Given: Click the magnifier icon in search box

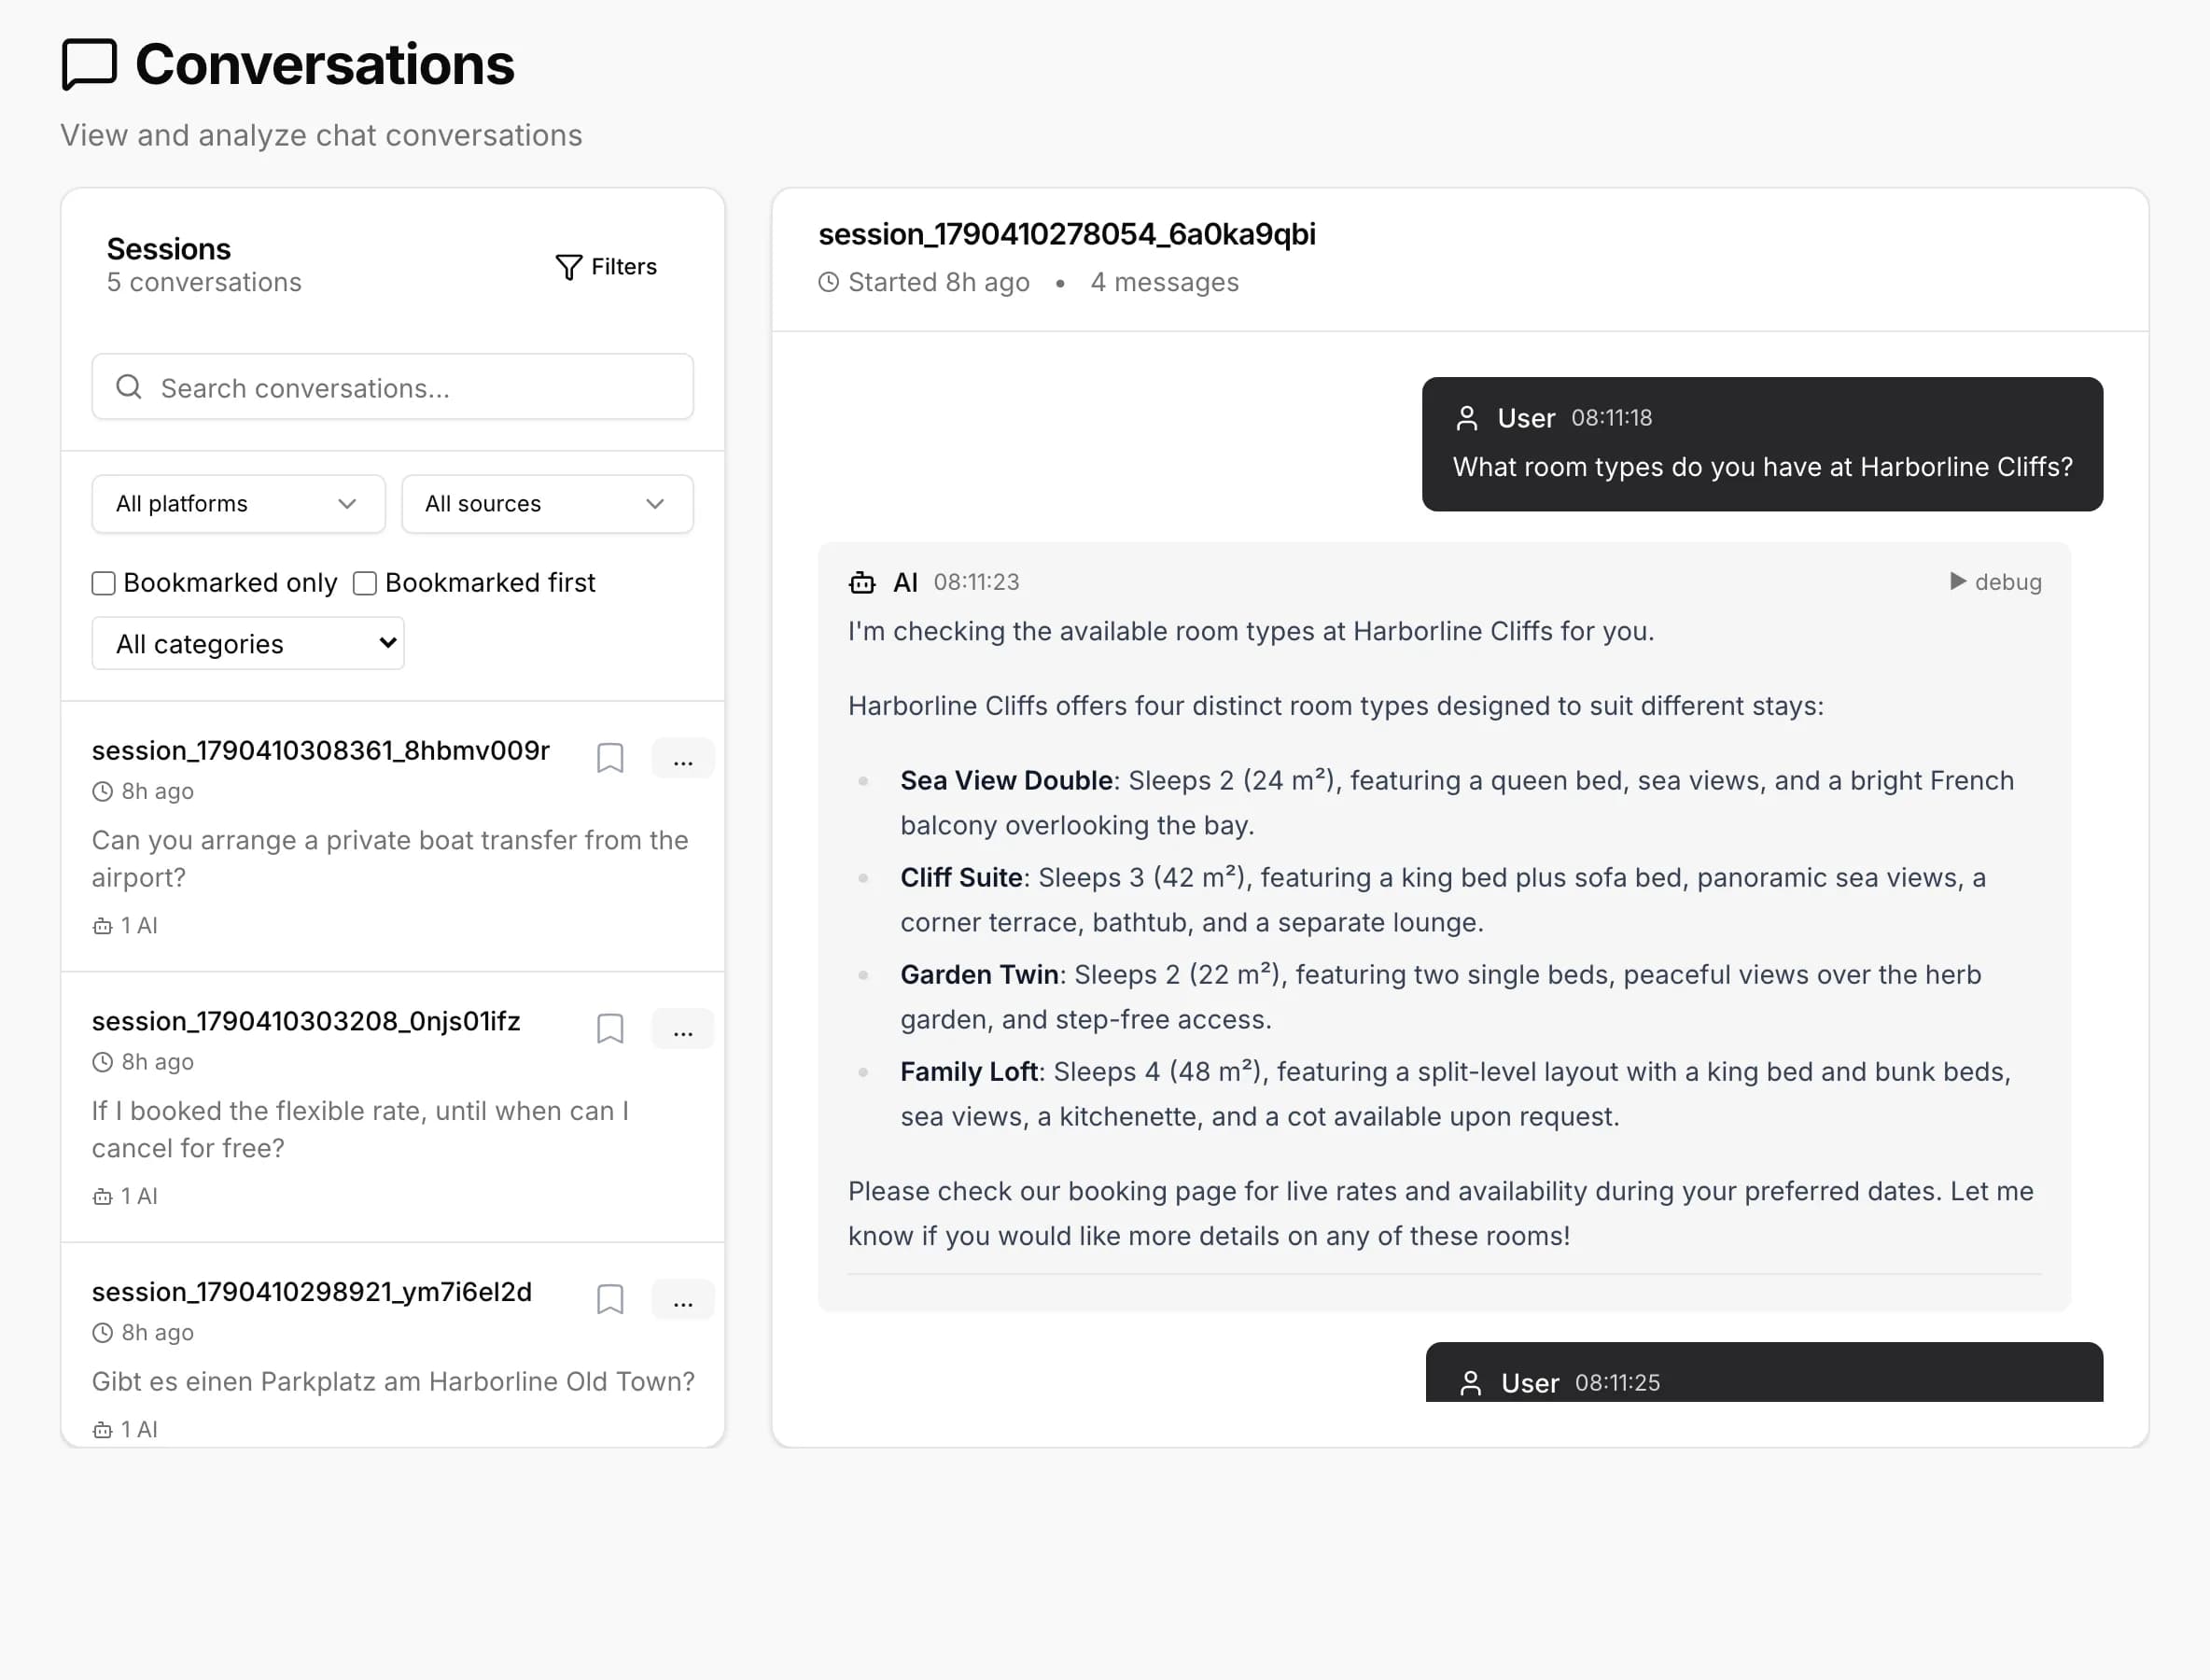Looking at the screenshot, I should 129,387.
